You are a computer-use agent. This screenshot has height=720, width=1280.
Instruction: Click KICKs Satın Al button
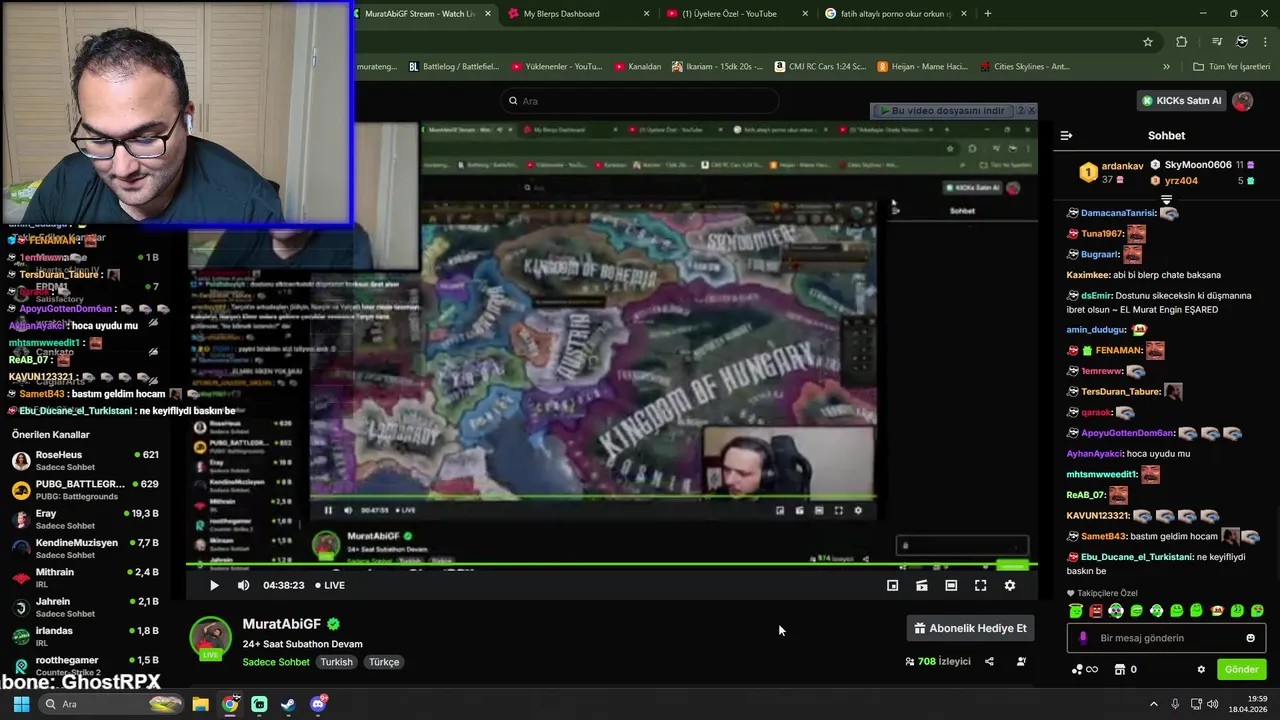click(1181, 101)
